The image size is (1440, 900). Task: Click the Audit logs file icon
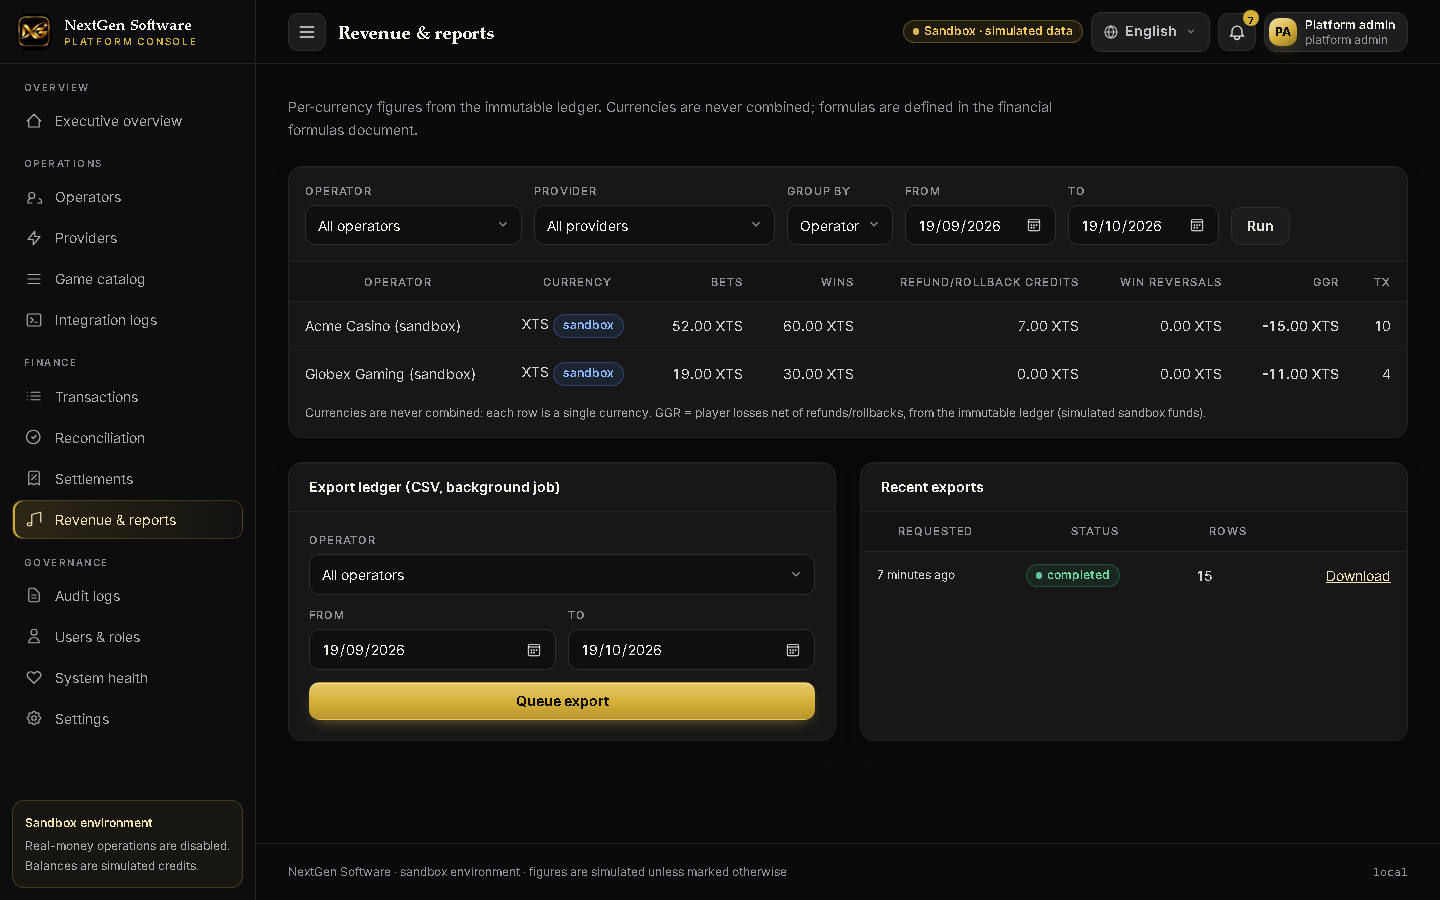click(x=34, y=596)
